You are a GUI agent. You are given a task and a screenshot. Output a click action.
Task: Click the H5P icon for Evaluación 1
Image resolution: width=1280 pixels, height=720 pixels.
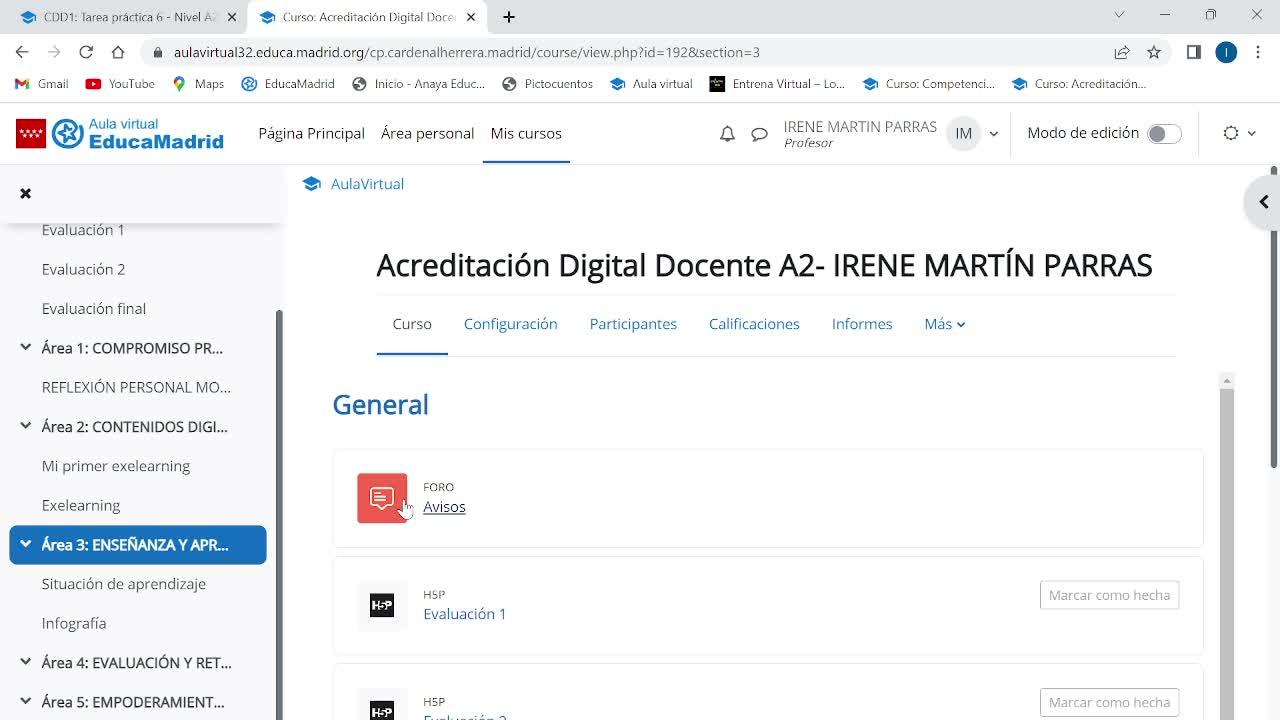coord(382,605)
